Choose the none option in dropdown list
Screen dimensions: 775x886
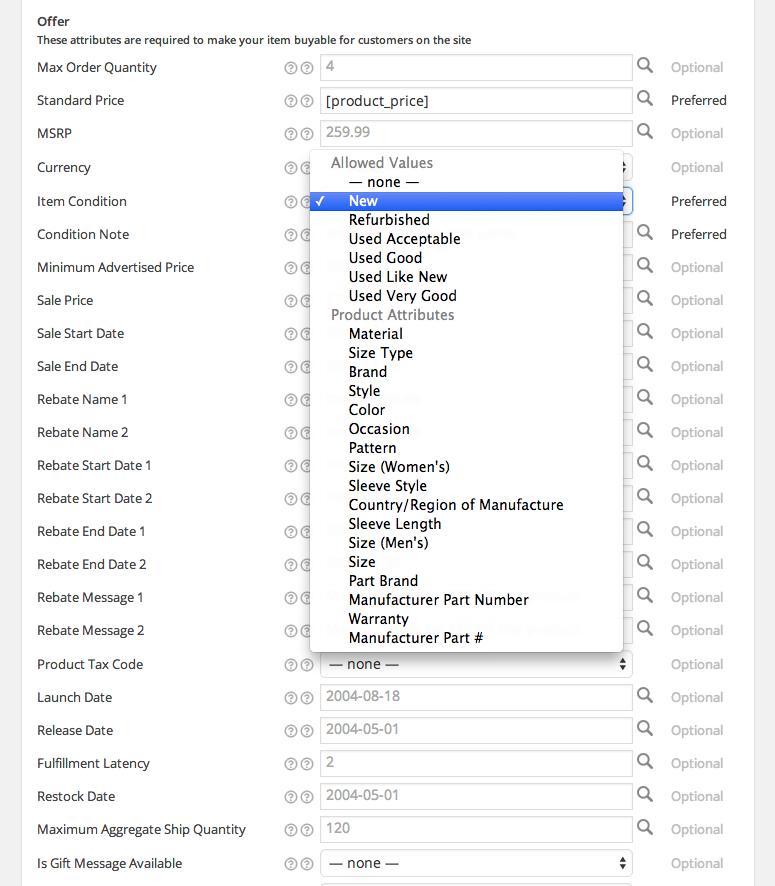(x=466, y=182)
